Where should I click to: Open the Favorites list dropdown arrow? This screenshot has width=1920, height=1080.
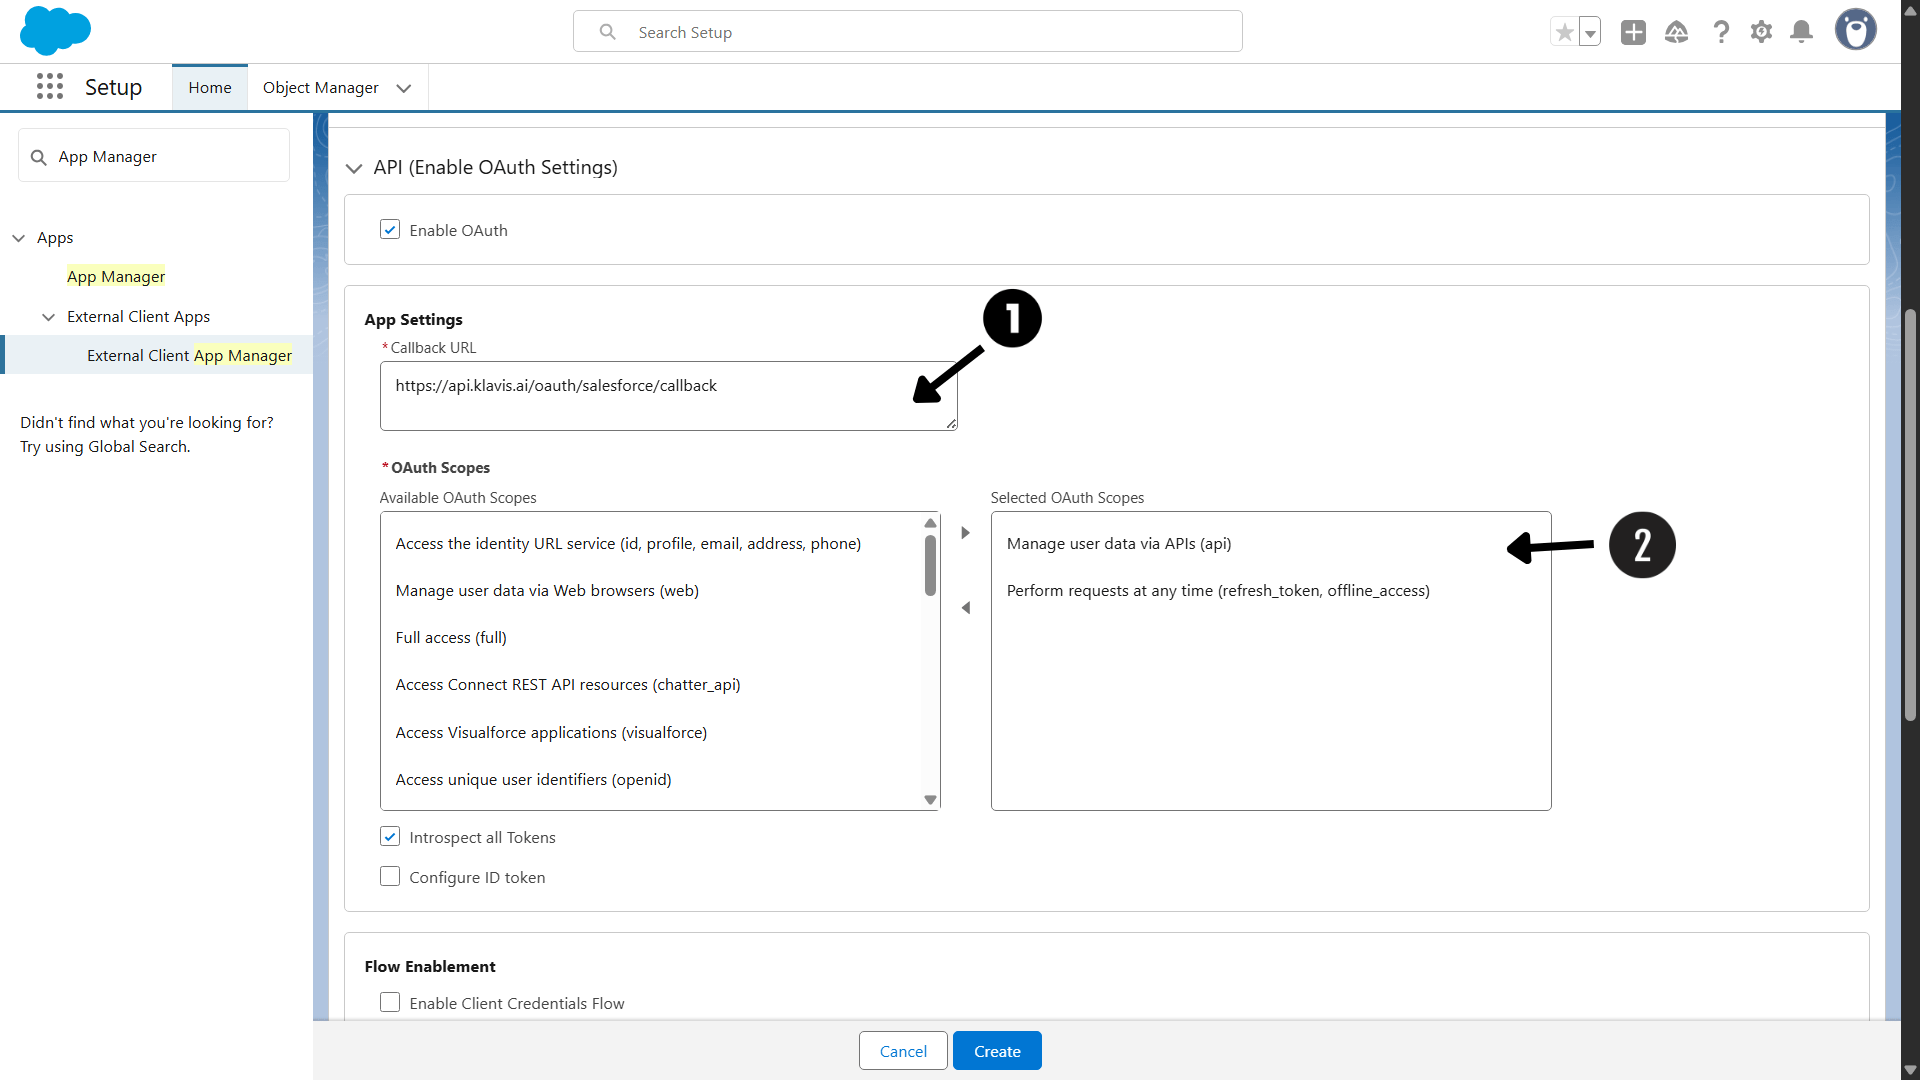point(1590,33)
